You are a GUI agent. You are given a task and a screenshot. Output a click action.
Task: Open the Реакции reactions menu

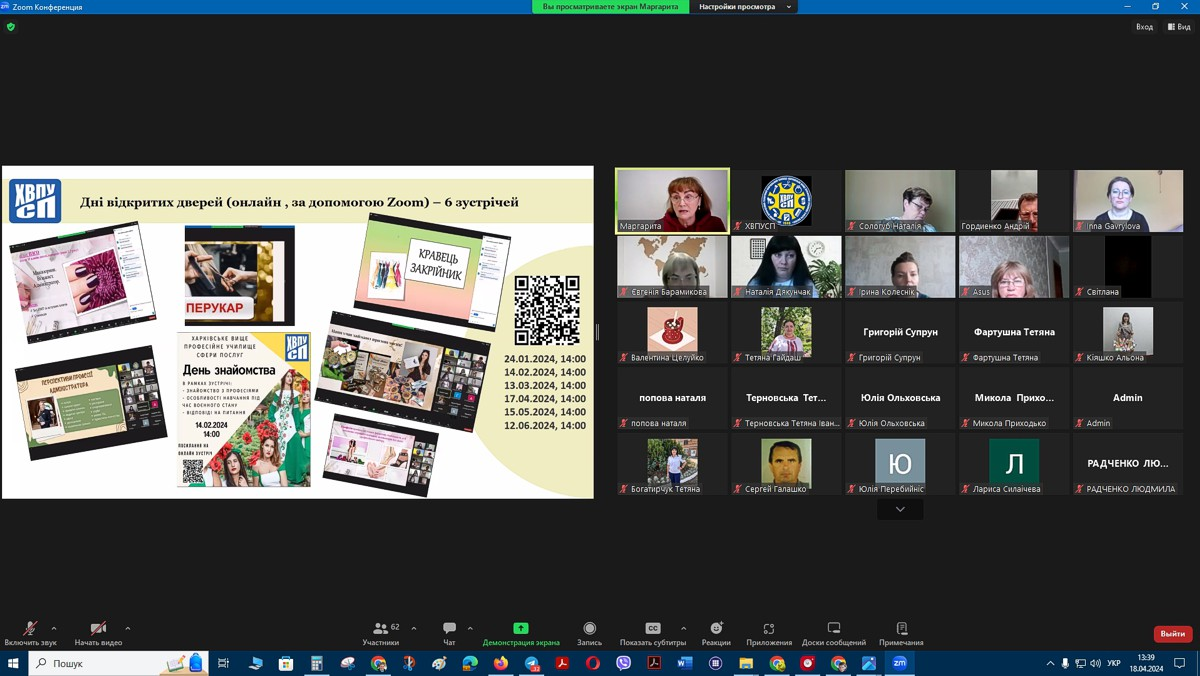(716, 634)
